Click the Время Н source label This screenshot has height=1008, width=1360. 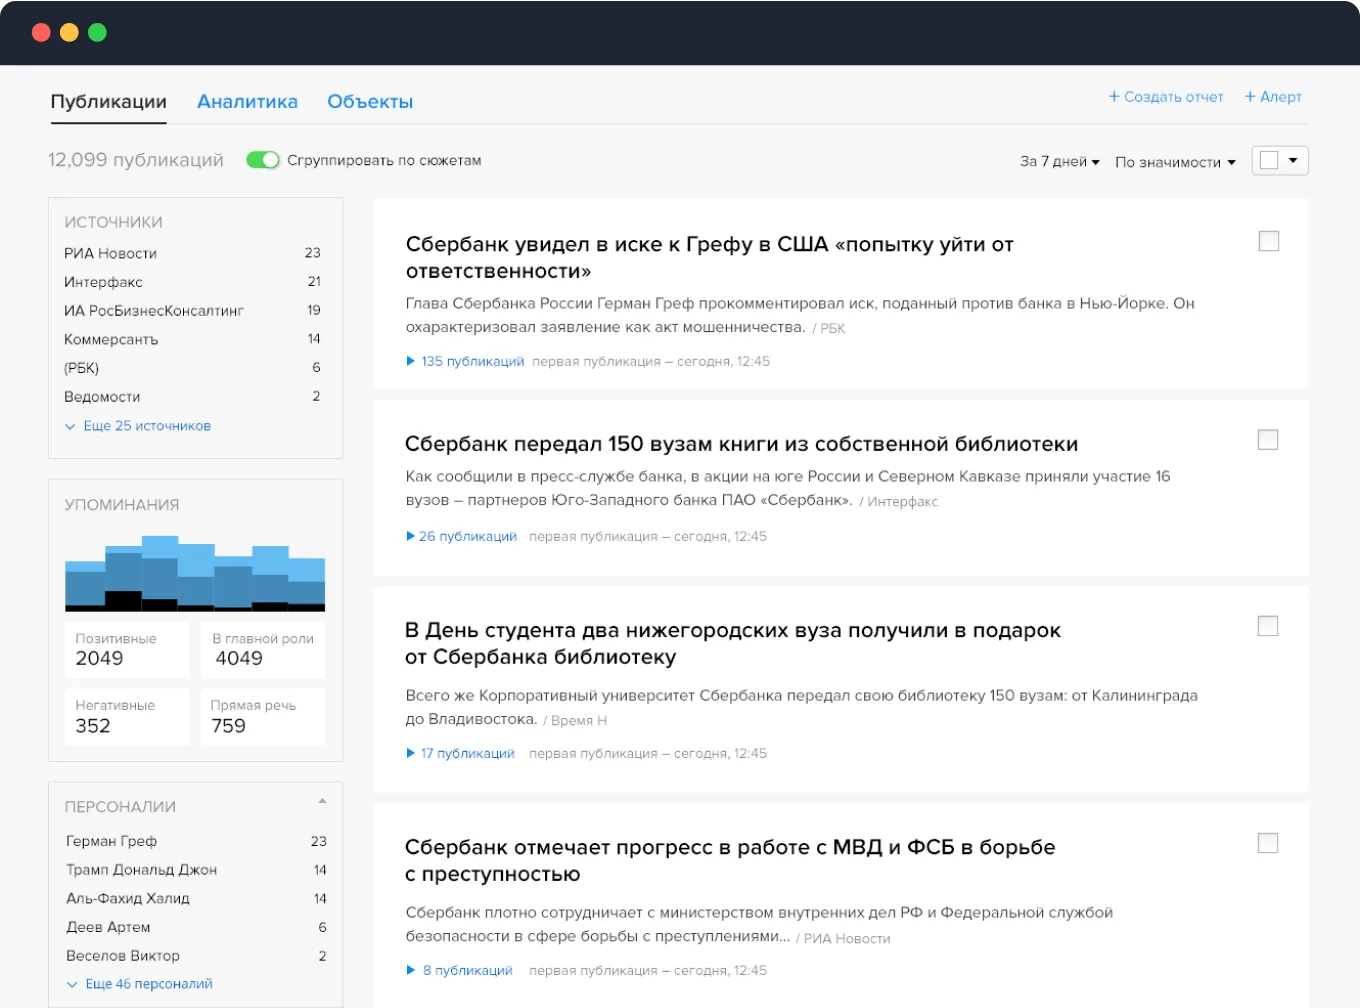click(x=579, y=720)
